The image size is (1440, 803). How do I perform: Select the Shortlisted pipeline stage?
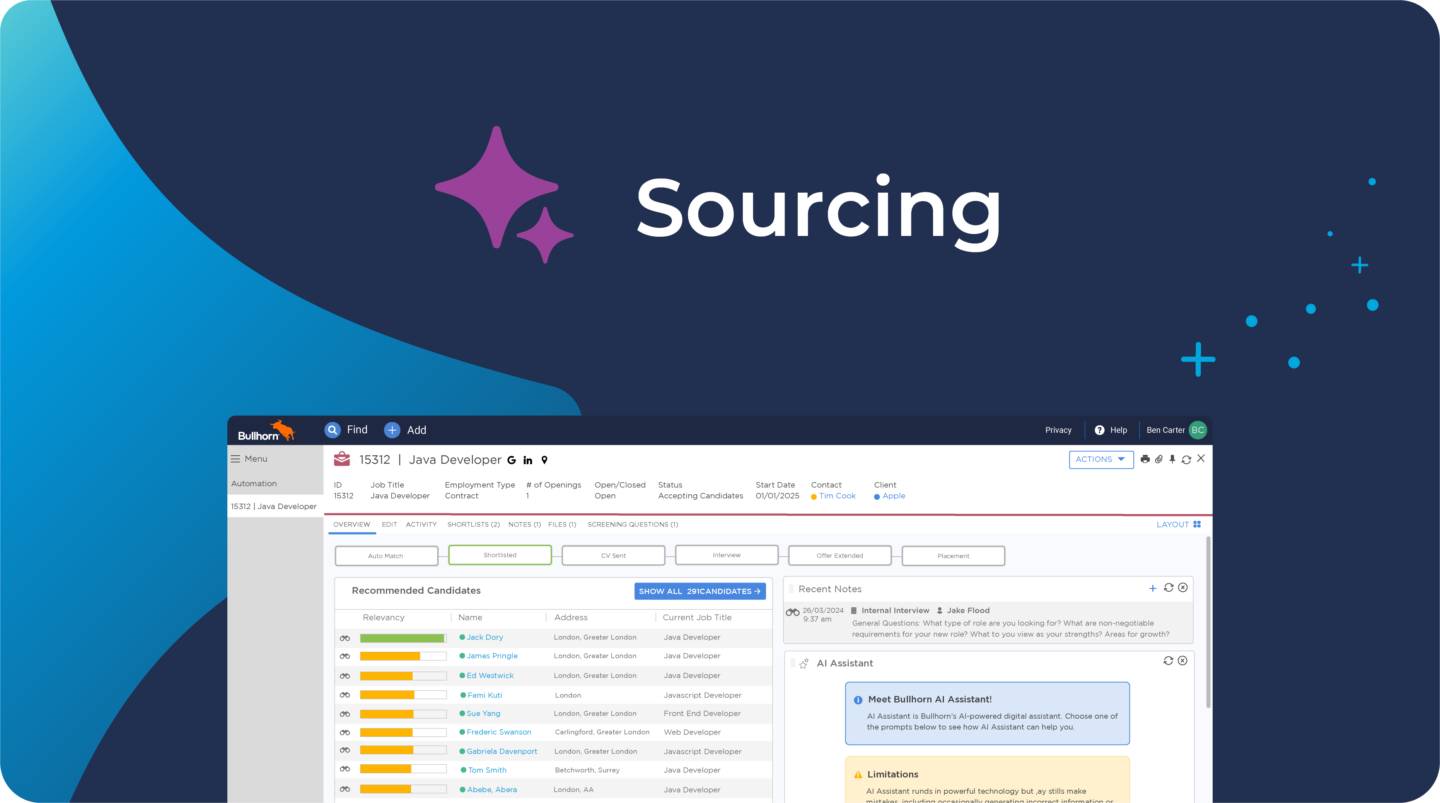500,555
